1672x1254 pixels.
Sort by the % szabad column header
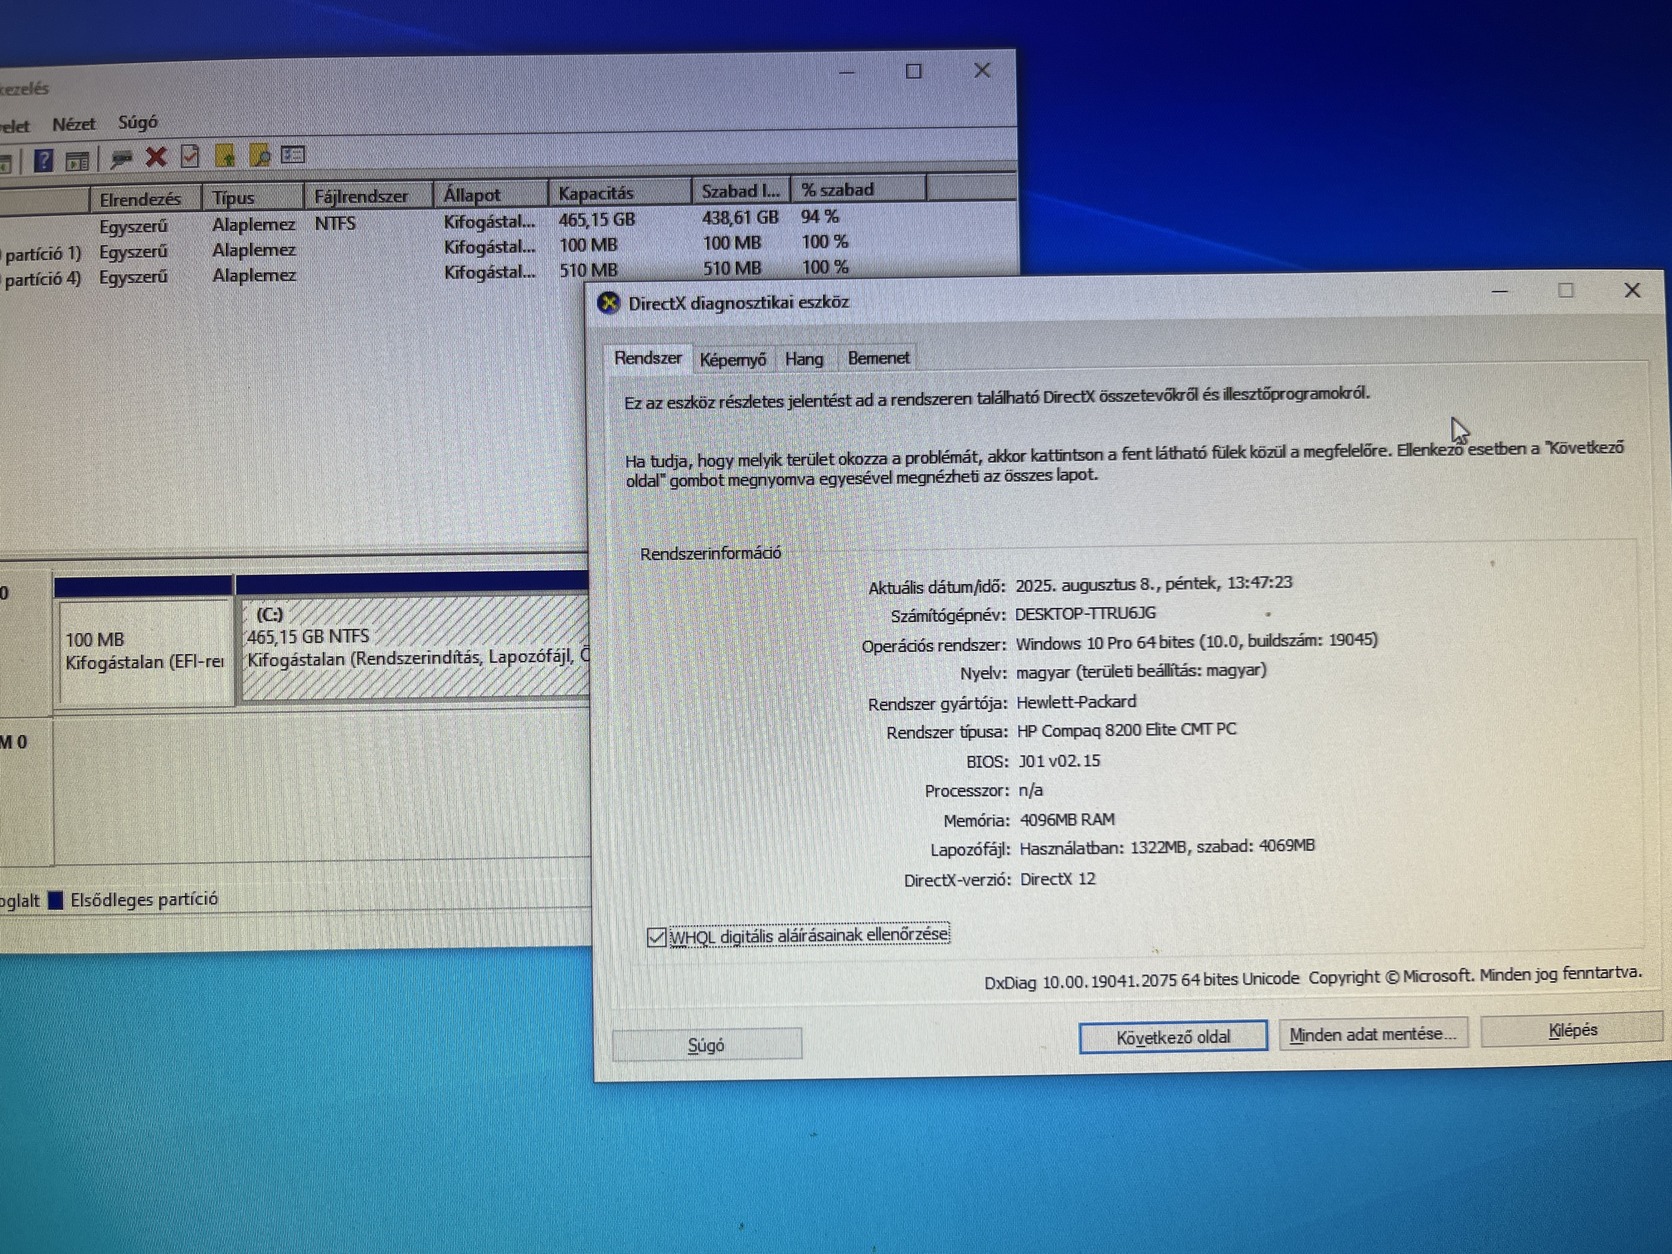pos(858,189)
